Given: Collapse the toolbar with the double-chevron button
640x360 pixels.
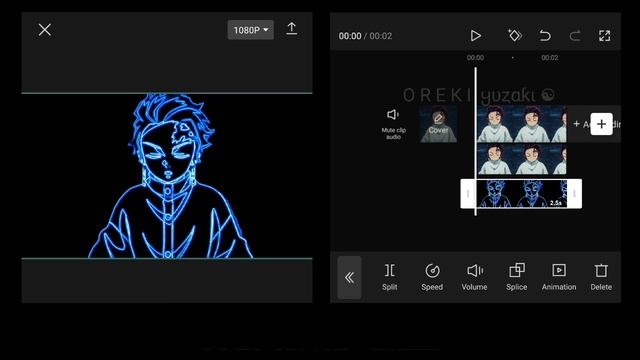Looking at the screenshot, I should (x=349, y=278).
